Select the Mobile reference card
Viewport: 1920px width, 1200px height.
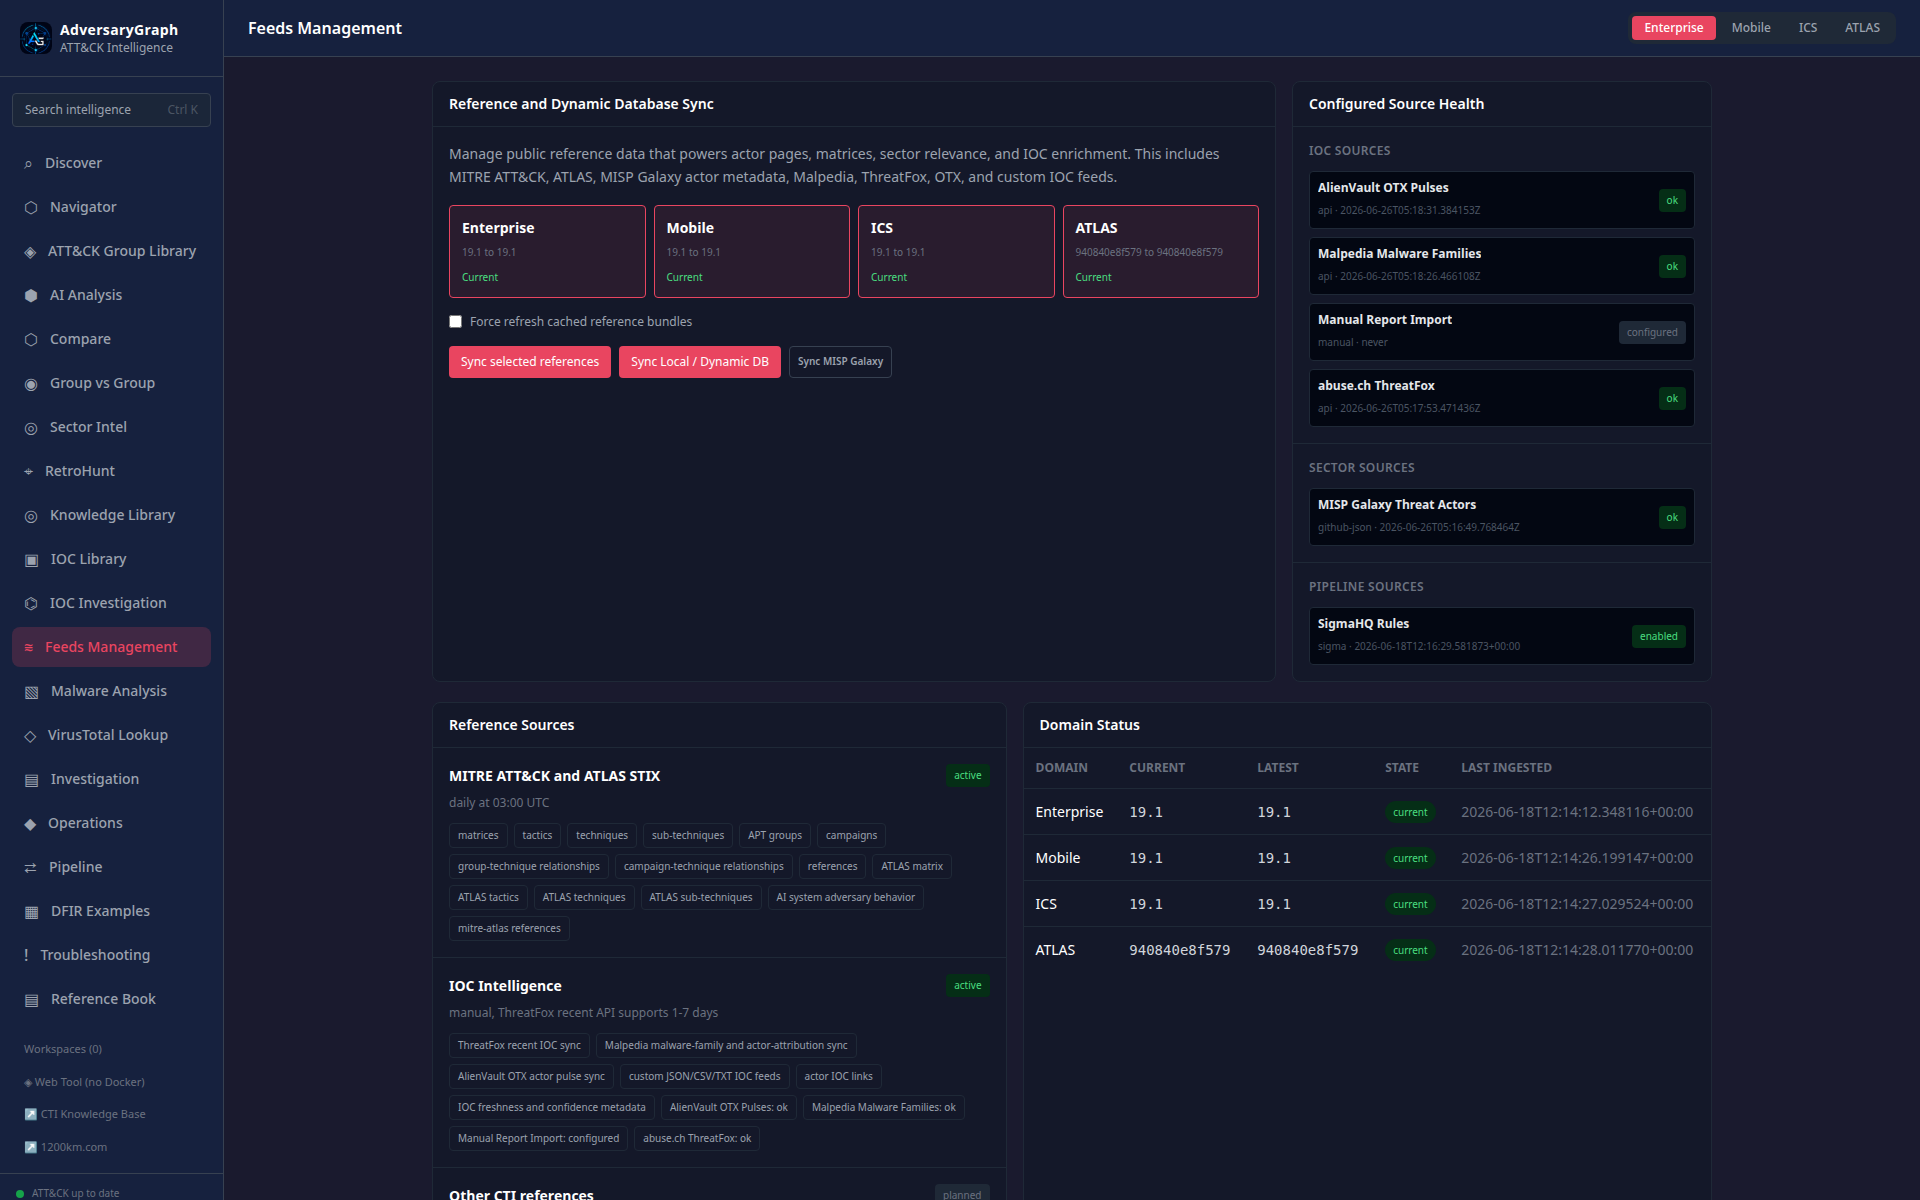click(x=751, y=252)
